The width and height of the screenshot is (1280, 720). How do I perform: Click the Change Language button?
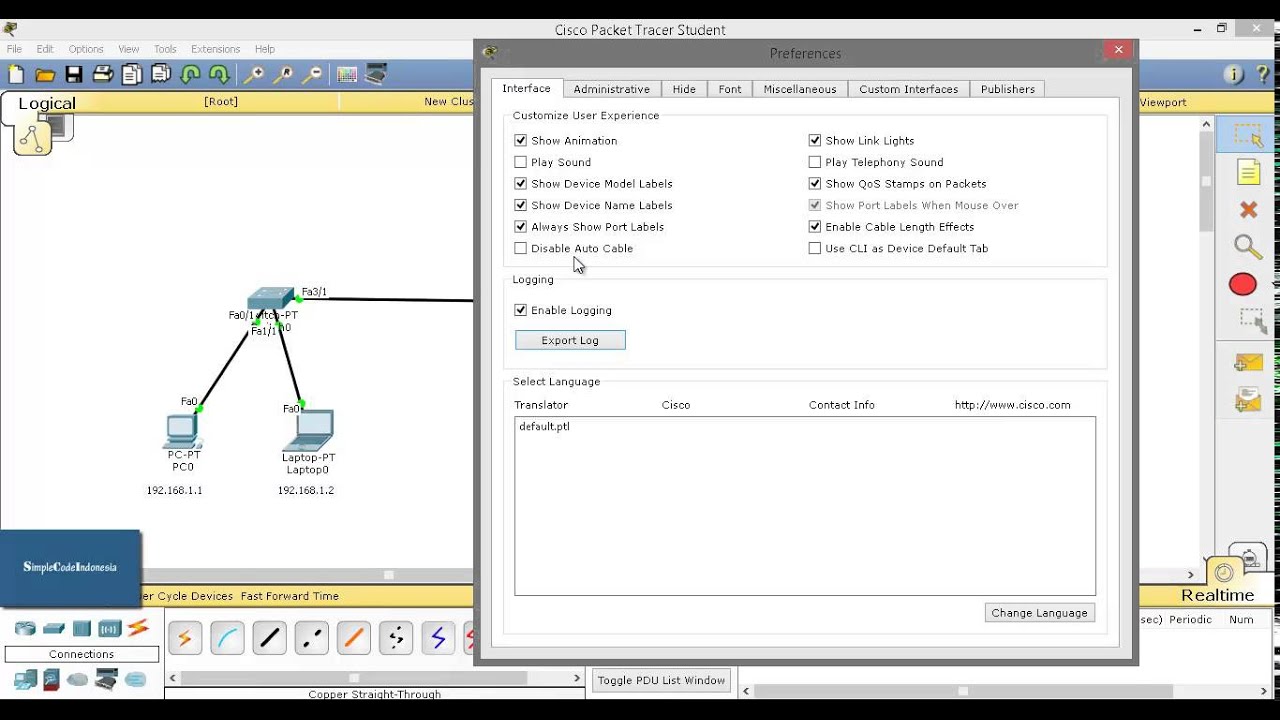click(x=1040, y=613)
